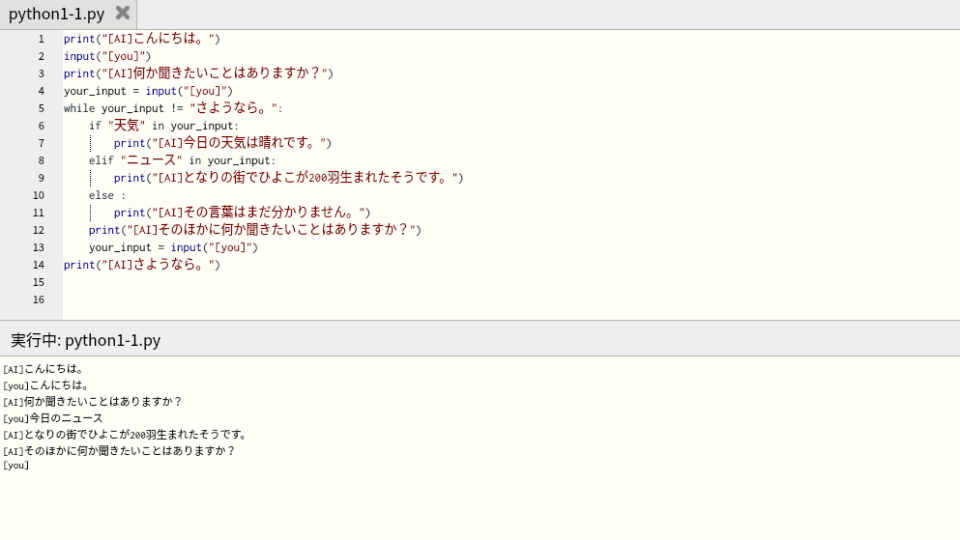Click the your_input = input line 4
Screen dimensions: 960x540
point(148,91)
